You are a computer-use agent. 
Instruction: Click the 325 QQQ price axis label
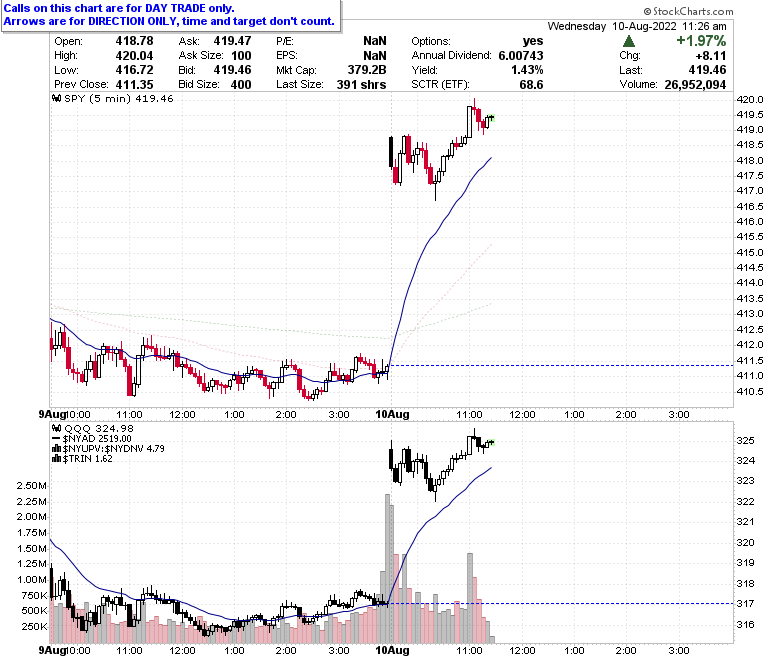(746, 440)
